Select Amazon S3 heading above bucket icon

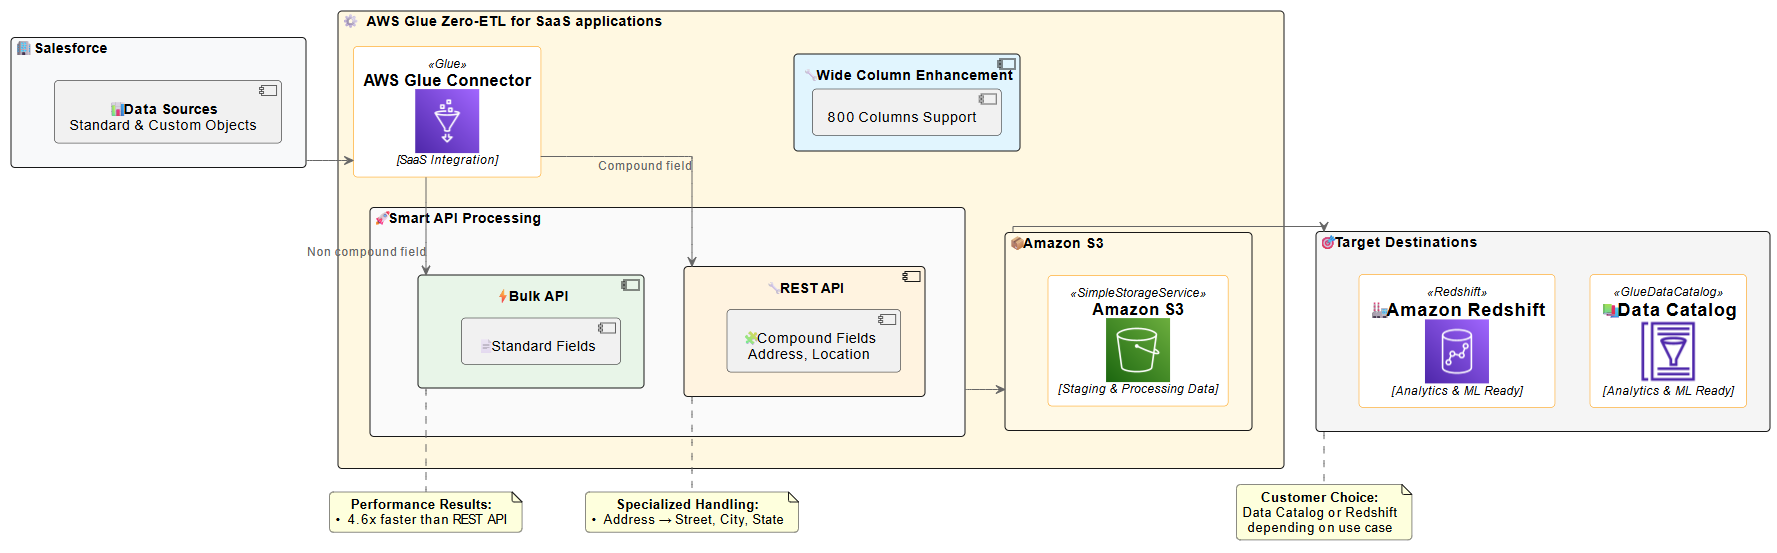tap(1138, 309)
